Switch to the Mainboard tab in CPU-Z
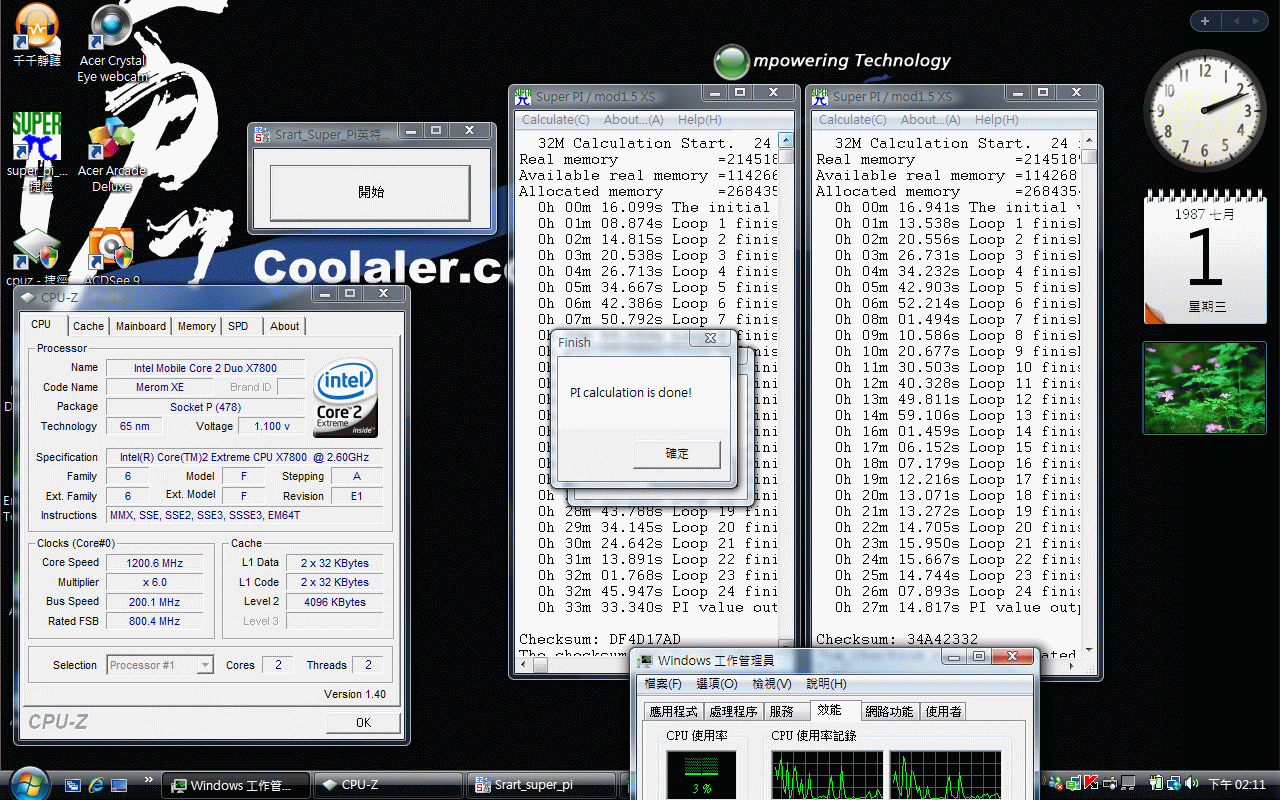 point(141,326)
